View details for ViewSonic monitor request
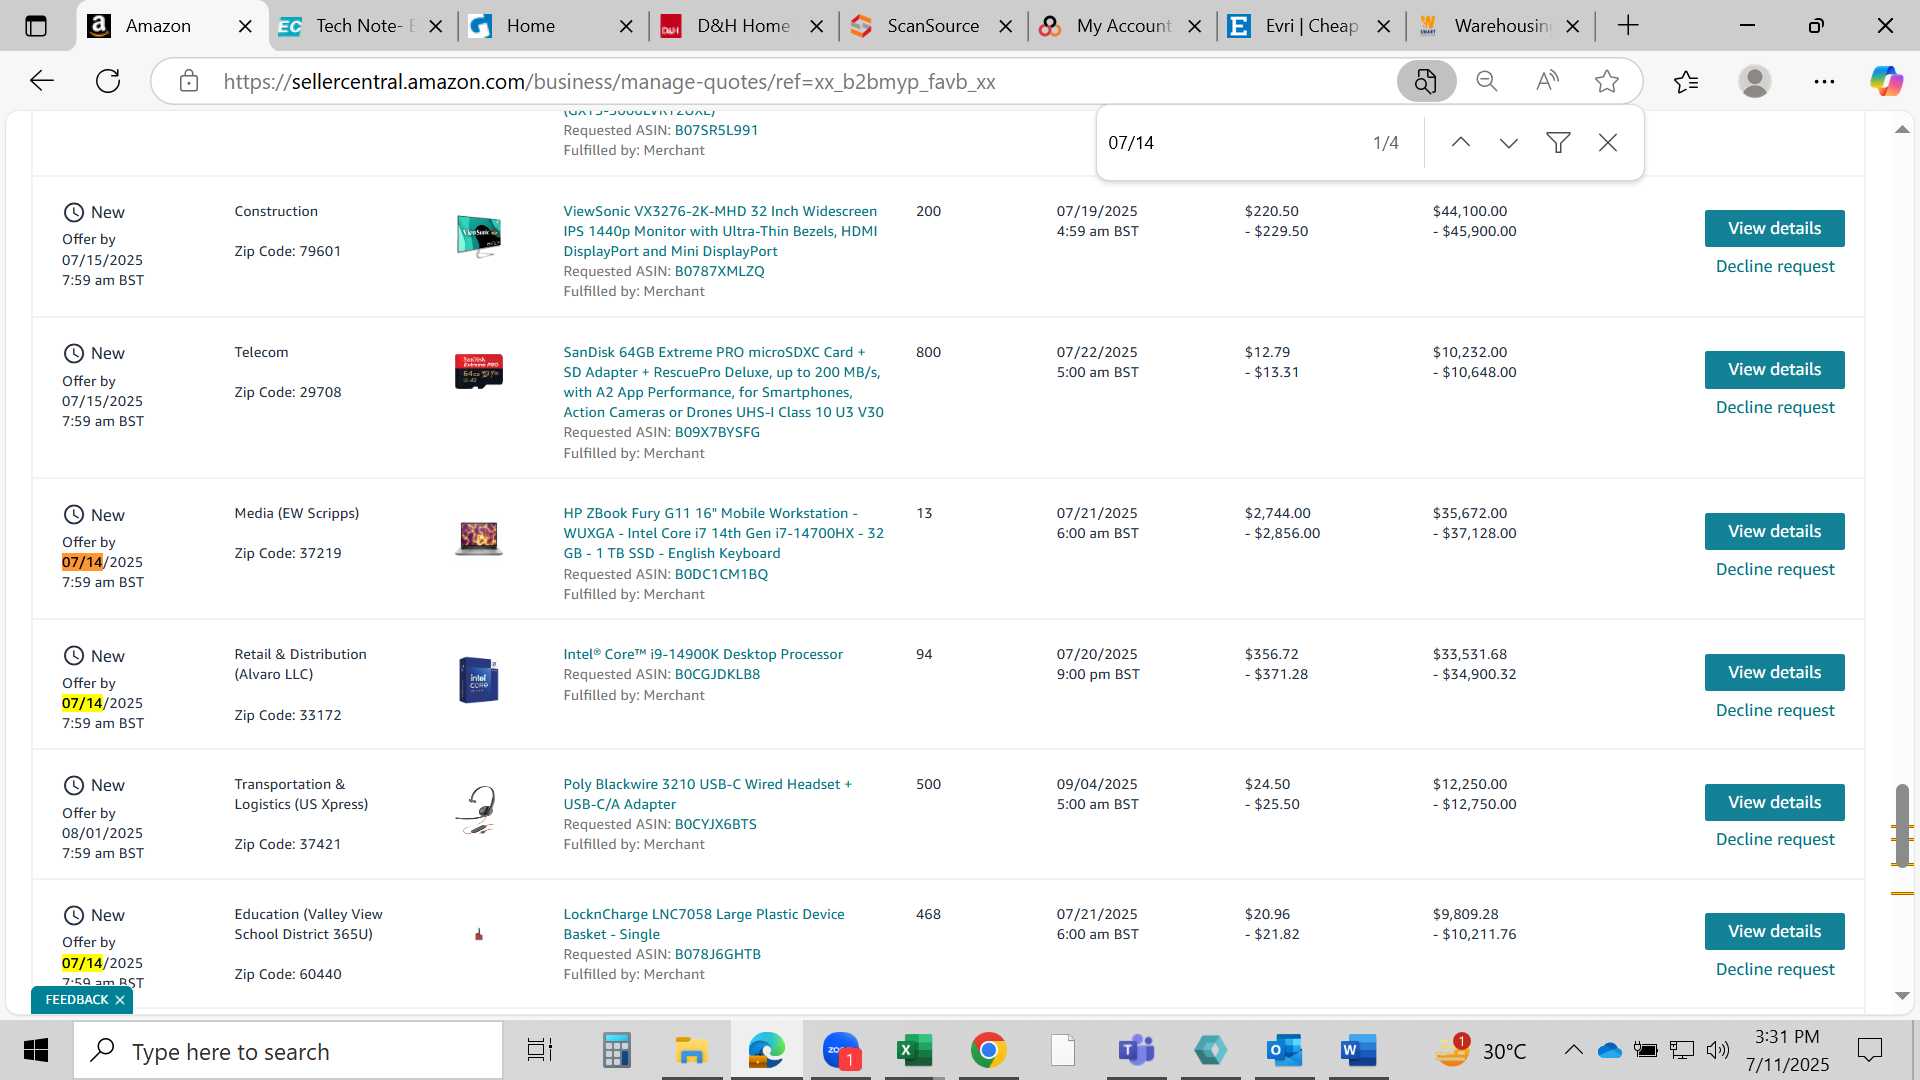Image resolution: width=1920 pixels, height=1080 pixels. point(1774,228)
